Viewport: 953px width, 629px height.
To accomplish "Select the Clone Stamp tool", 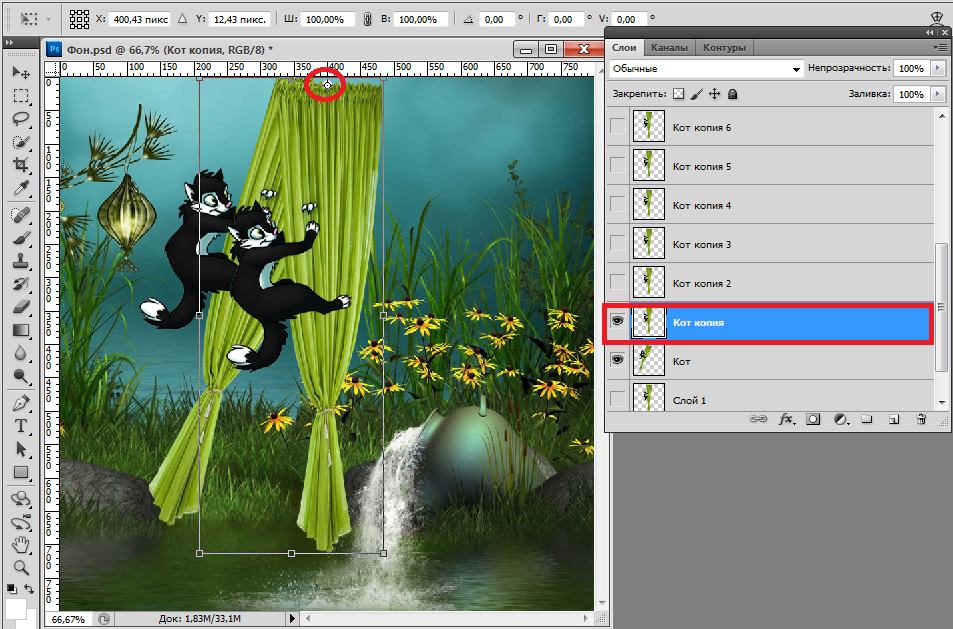I will 21,261.
